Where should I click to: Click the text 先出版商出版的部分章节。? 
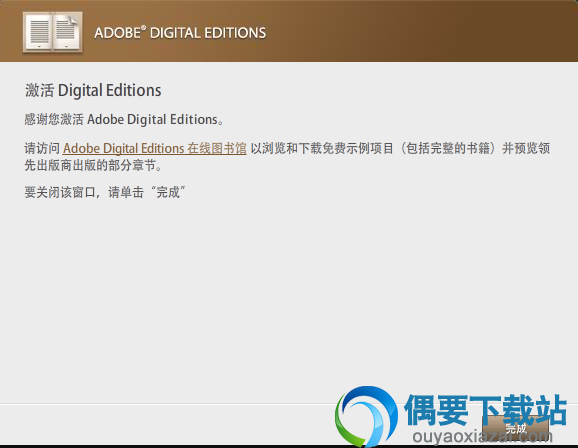(94, 166)
